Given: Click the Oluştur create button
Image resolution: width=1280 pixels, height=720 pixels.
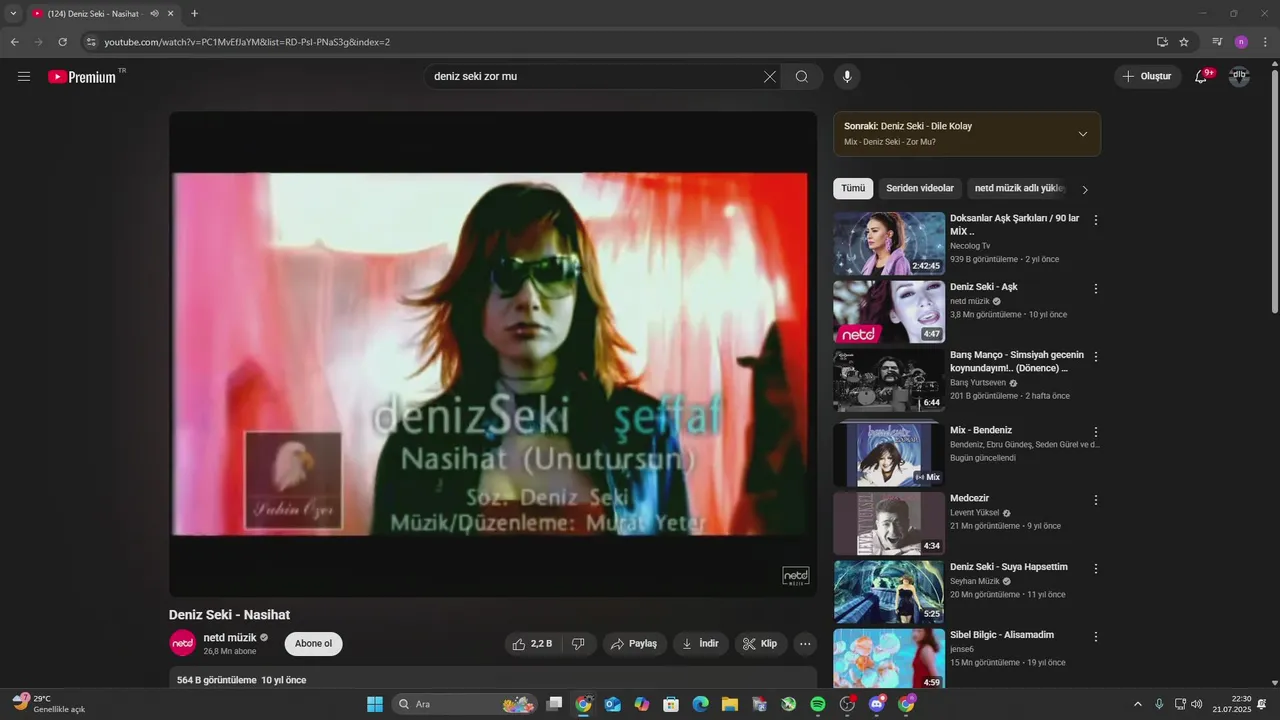Looking at the screenshot, I should click(x=1147, y=77).
